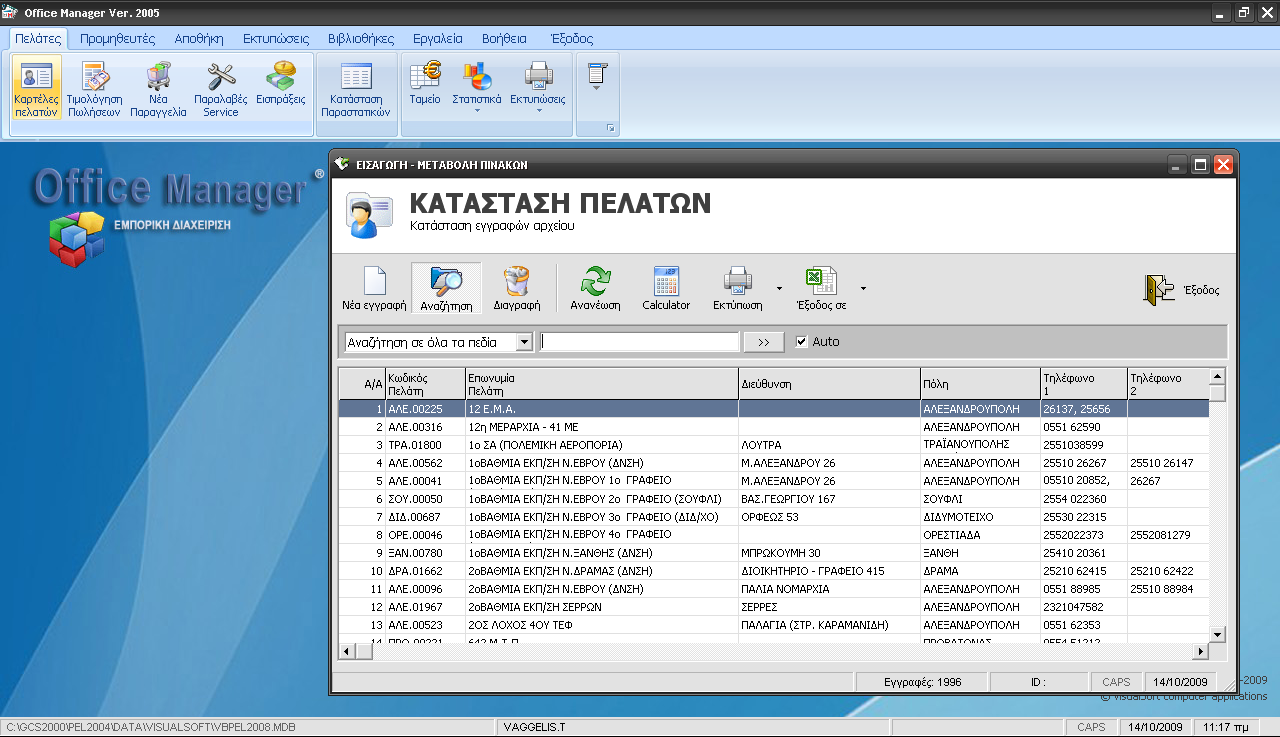Click cell ΔΙΟΙΚΗΤΗΡΙΟ - ΓΡΑΦΕΙΟ 415

pos(829,571)
